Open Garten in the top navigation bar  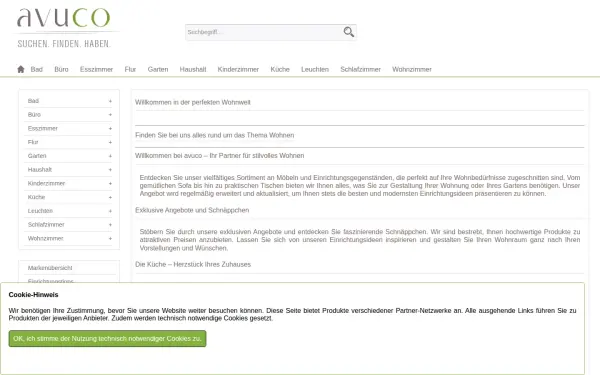click(158, 69)
